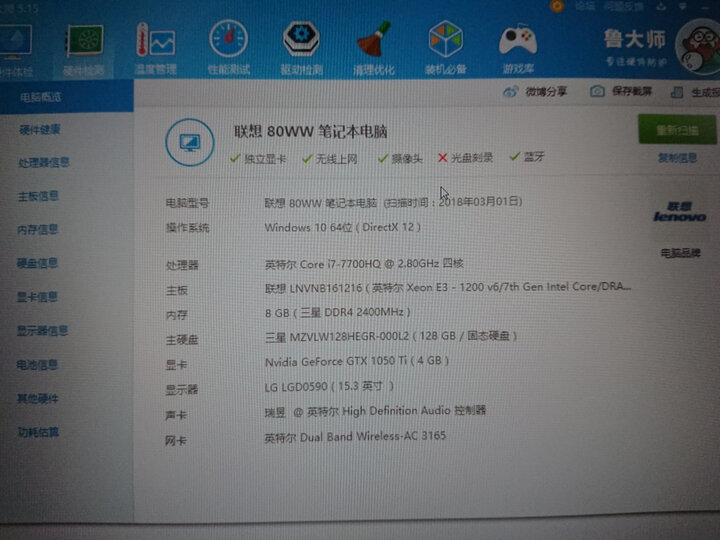Click the 8 GB 三星 DDR4 2400MHz value
The width and height of the screenshot is (720, 540).
[x=338, y=312]
